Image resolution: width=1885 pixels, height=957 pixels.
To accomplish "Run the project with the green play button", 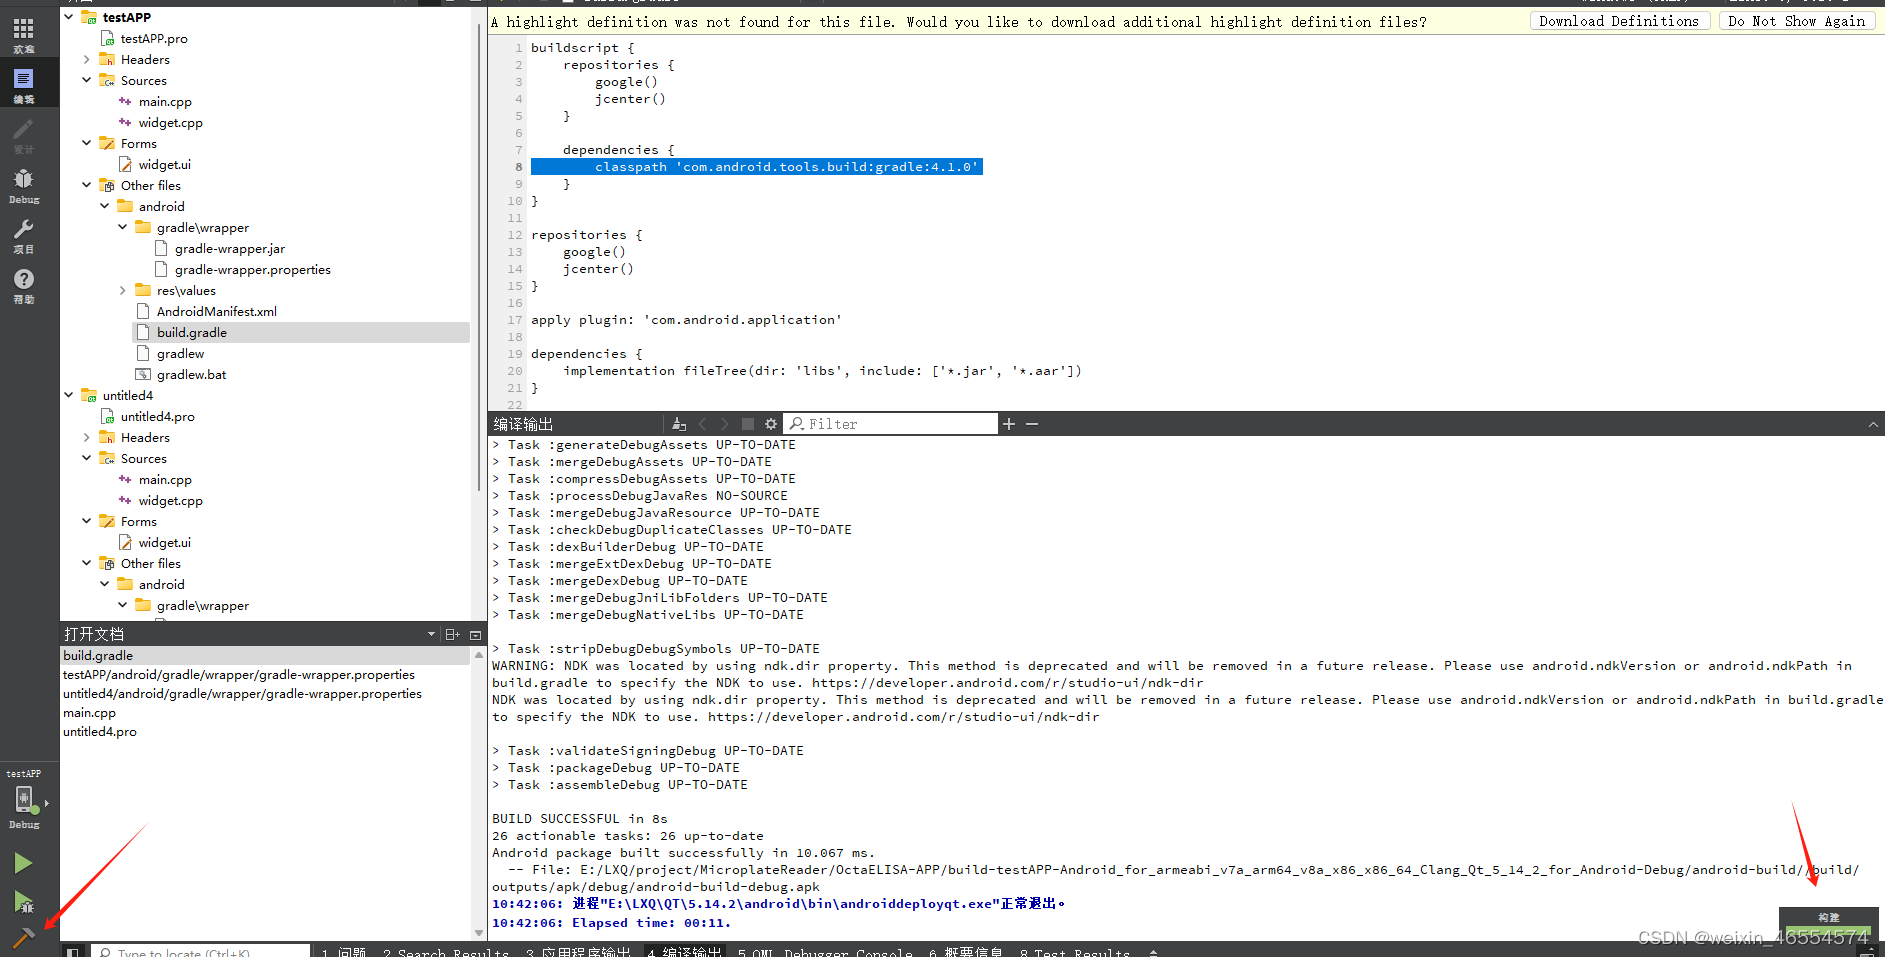I will (24, 863).
